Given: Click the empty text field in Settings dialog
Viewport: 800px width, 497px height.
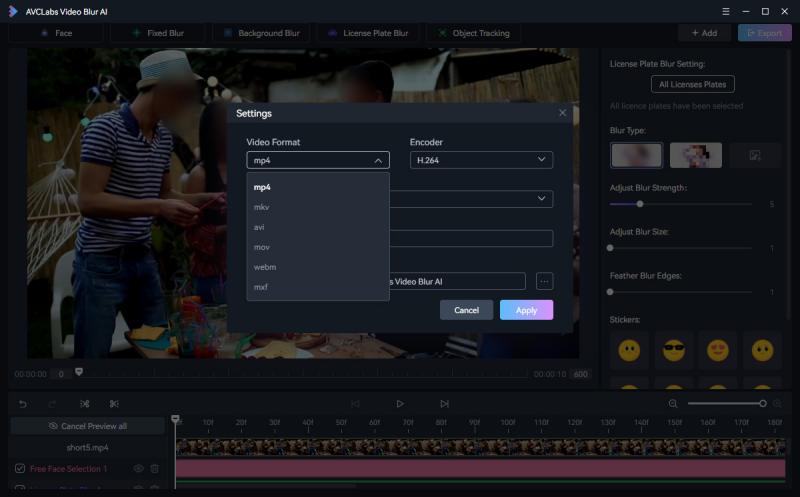Looking at the screenshot, I should [471, 238].
